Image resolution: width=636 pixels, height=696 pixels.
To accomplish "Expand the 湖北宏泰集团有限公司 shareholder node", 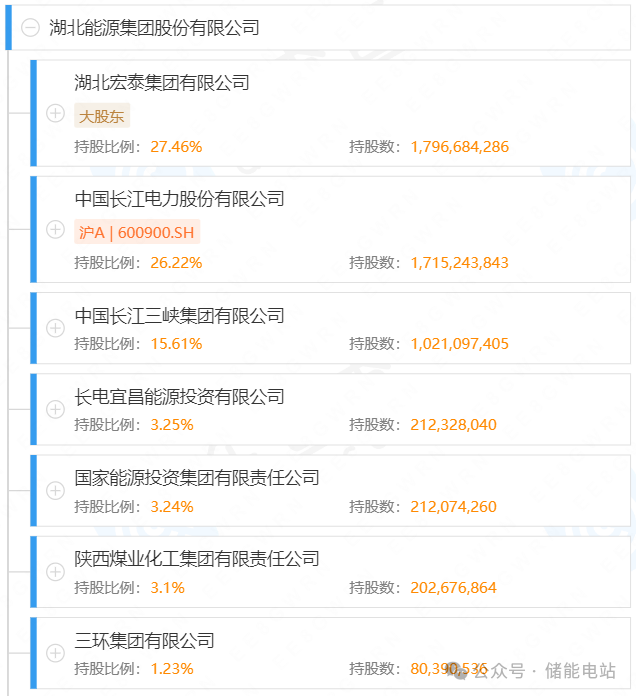I will pyautogui.click(x=56, y=114).
